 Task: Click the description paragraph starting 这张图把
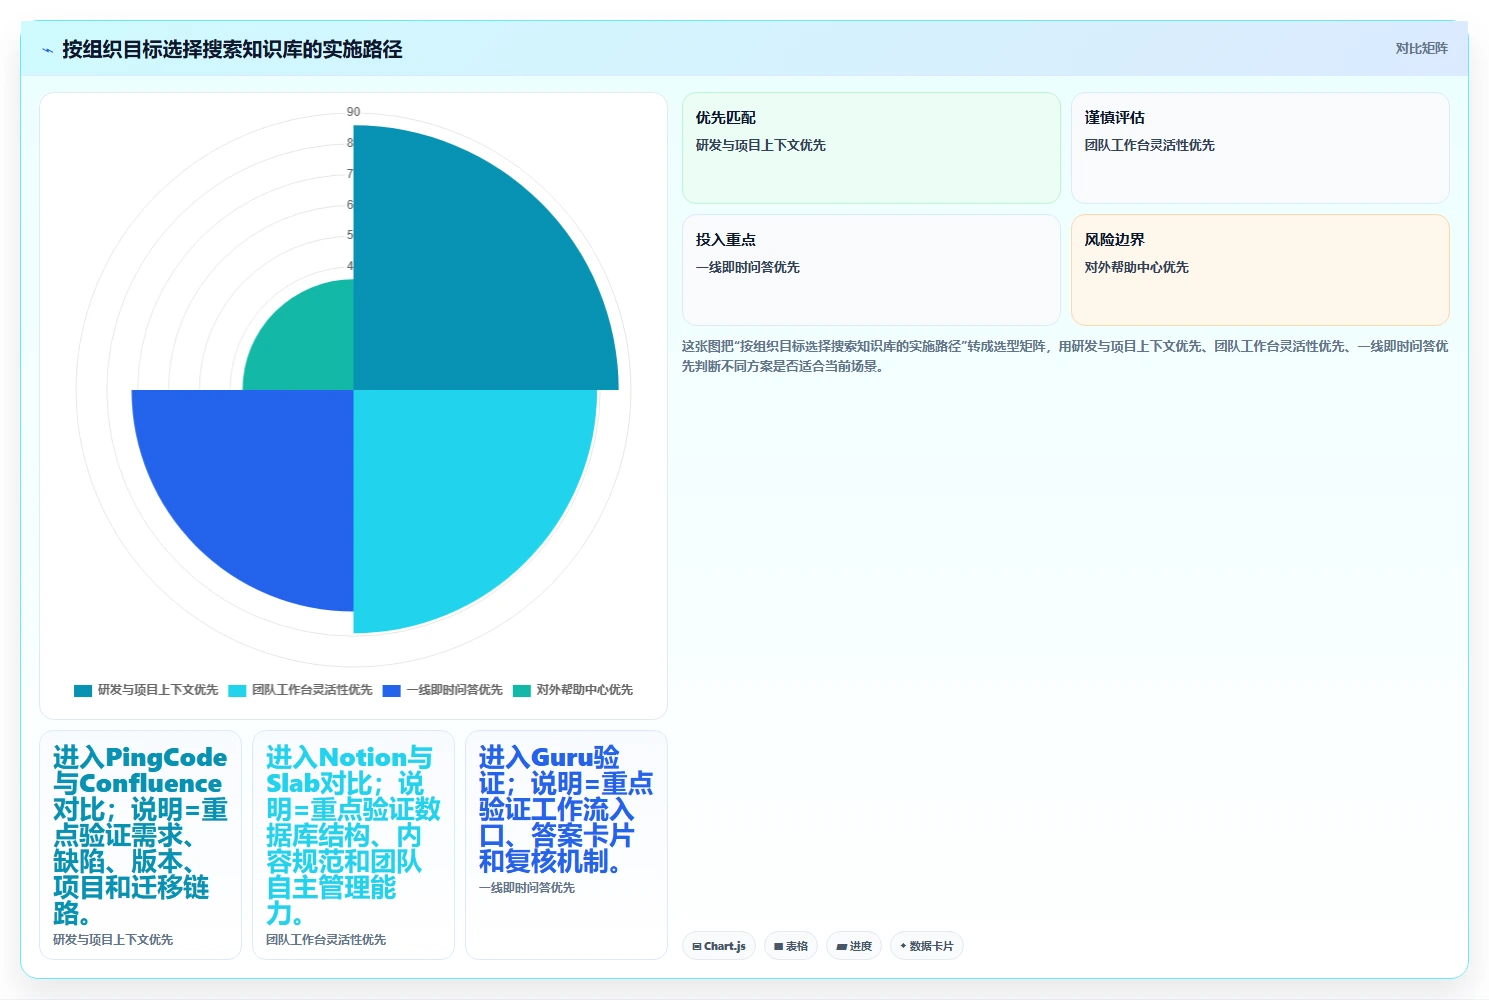(x=1065, y=356)
